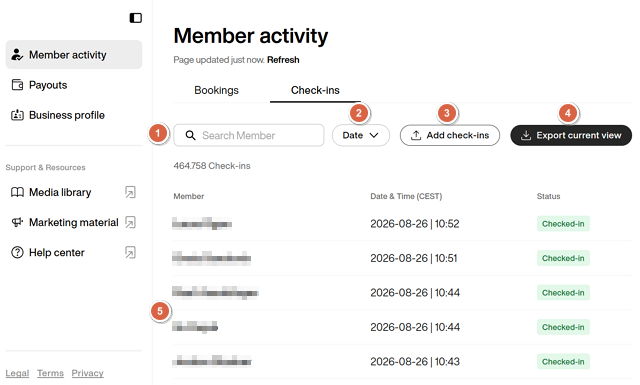This screenshot has width=640, height=385.
Task: Select the 2026-08-26 | 10:51 entry
Action: pyautogui.click(x=413, y=258)
